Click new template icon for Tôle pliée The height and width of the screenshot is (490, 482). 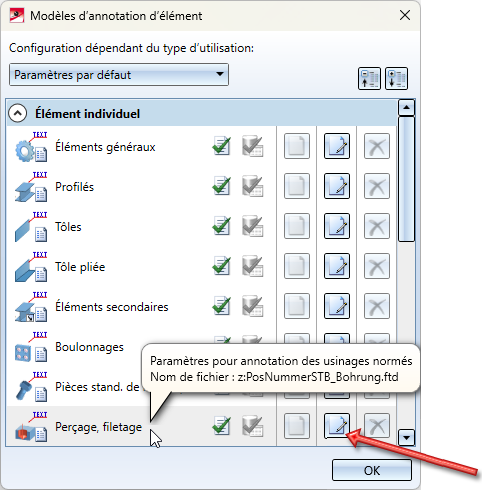(297, 266)
